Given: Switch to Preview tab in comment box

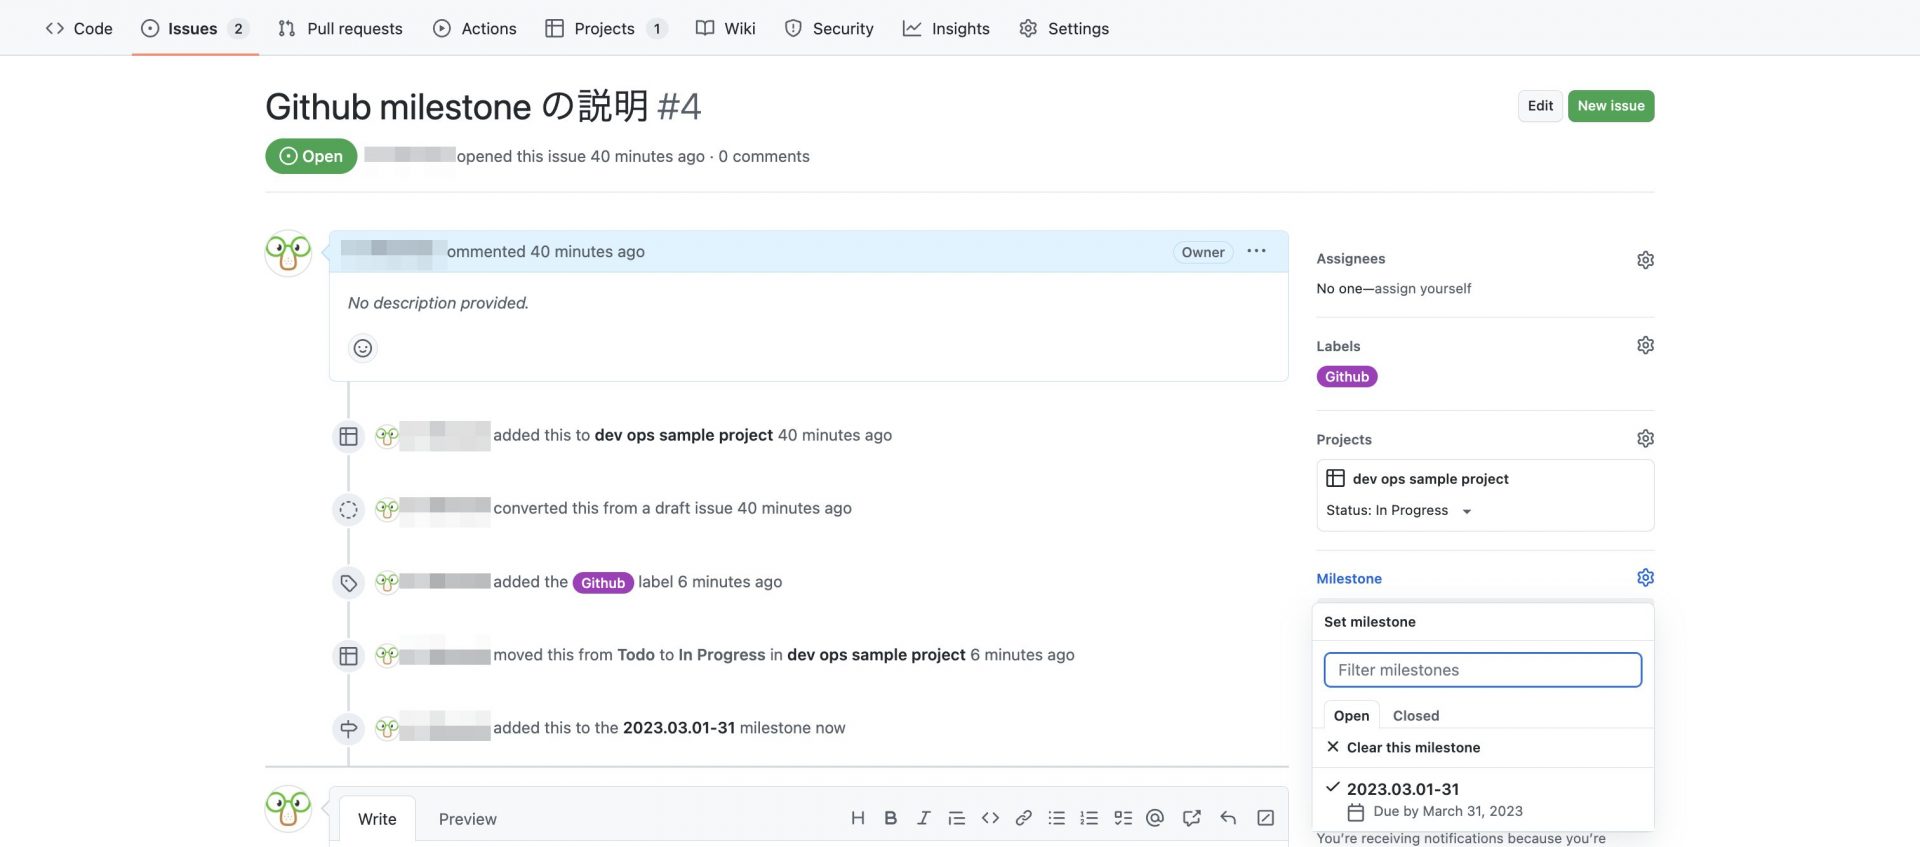Looking at the screenshot, I should pos(467,819).
